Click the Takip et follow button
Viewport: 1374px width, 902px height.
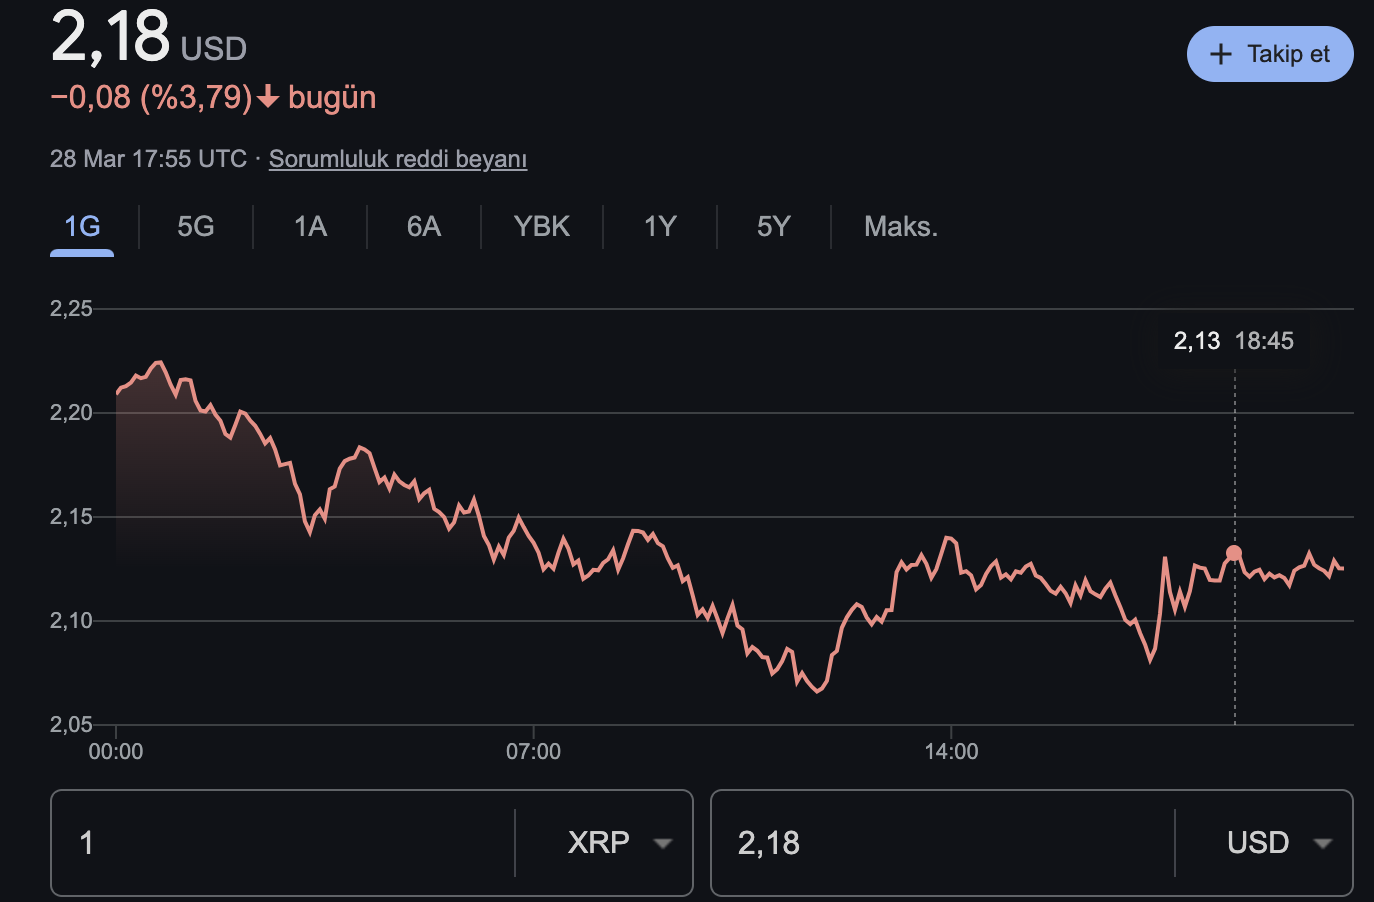click(1270, 54)
